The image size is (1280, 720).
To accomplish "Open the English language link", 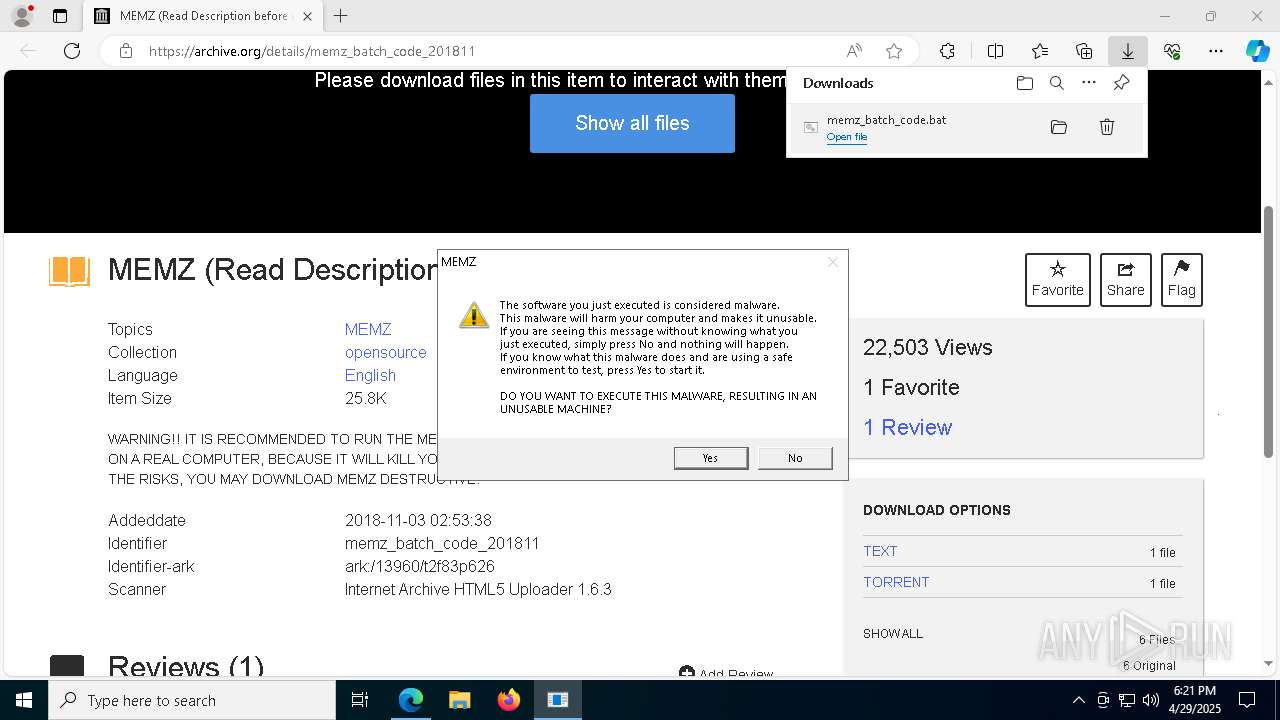I will 370,375.
